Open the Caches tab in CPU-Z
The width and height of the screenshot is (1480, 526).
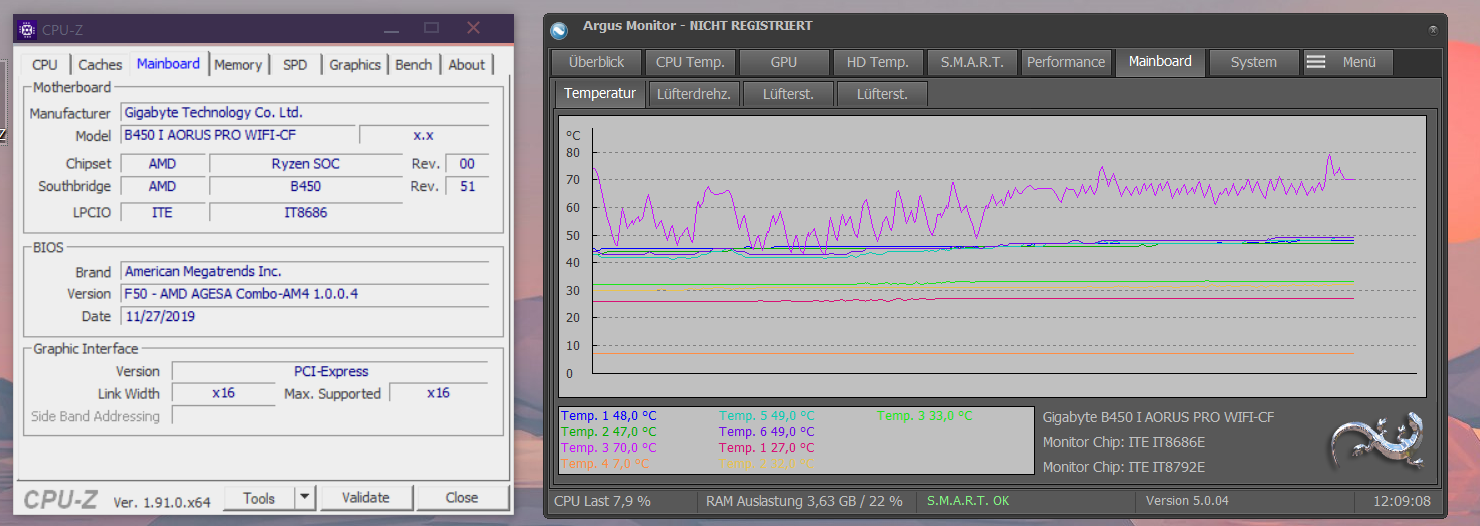point(100,64)
